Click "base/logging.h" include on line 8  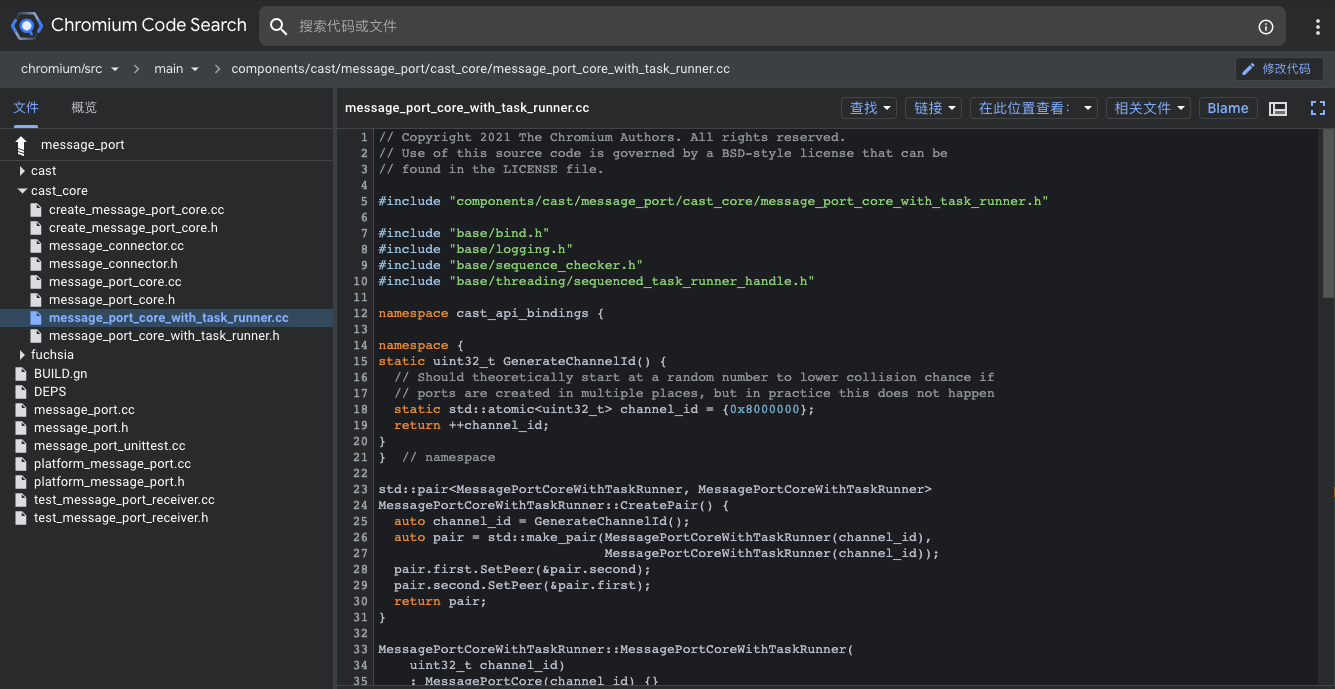click(511, 249)
